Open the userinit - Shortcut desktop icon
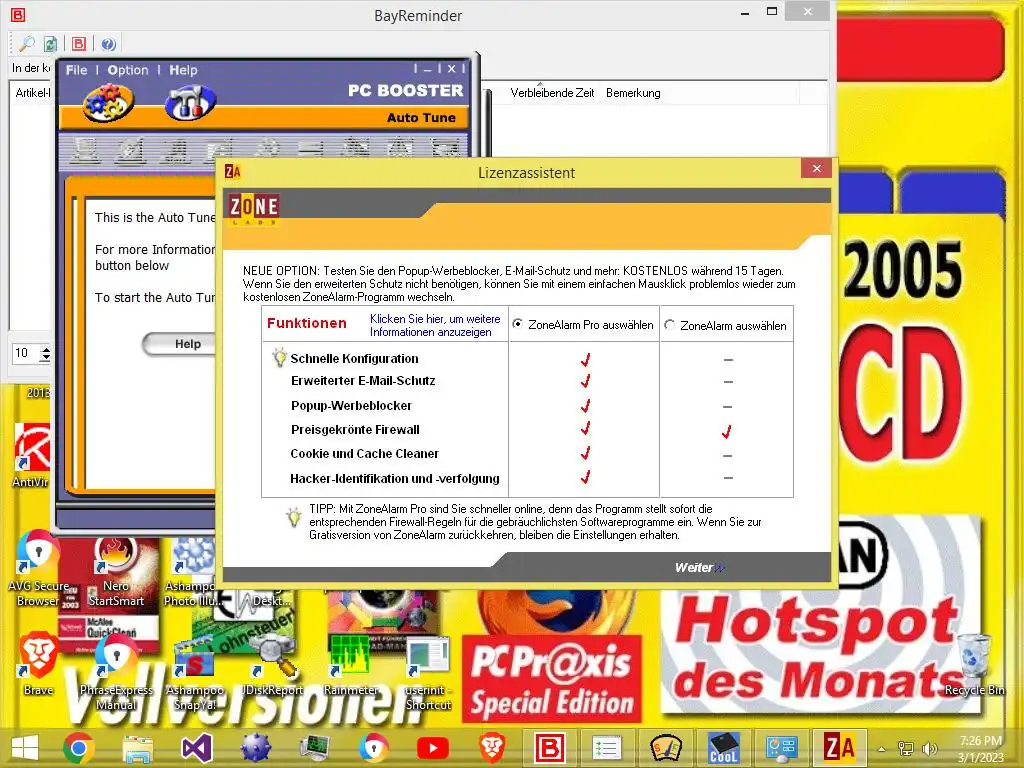 pyautogui.click(x=428, y=674)
